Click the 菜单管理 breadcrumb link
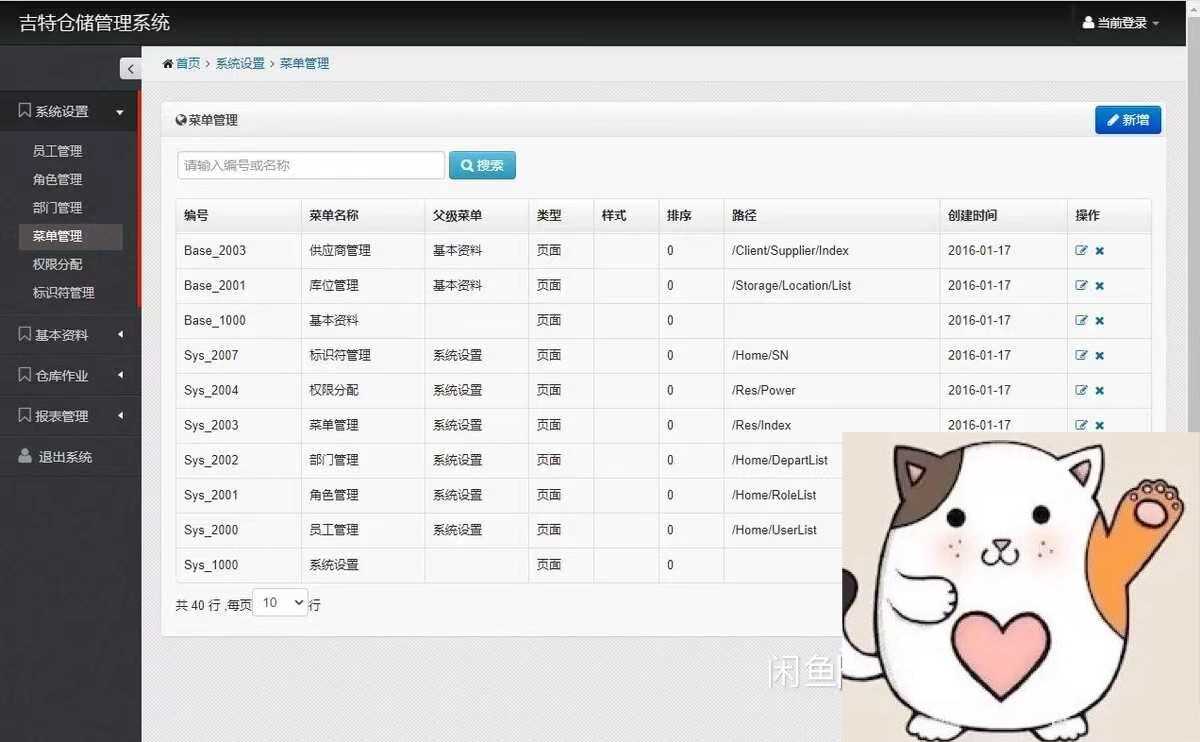 [304, 63]
